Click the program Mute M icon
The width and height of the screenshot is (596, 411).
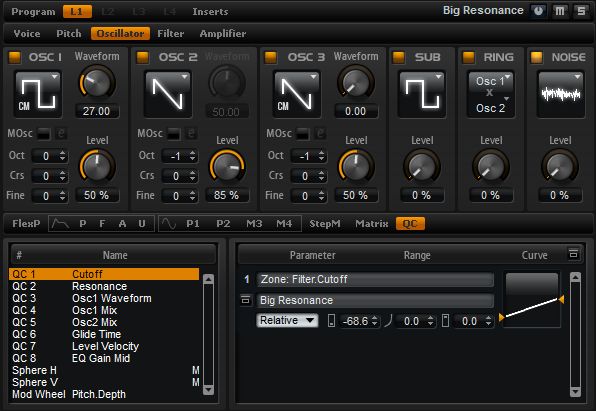point(560,11)
